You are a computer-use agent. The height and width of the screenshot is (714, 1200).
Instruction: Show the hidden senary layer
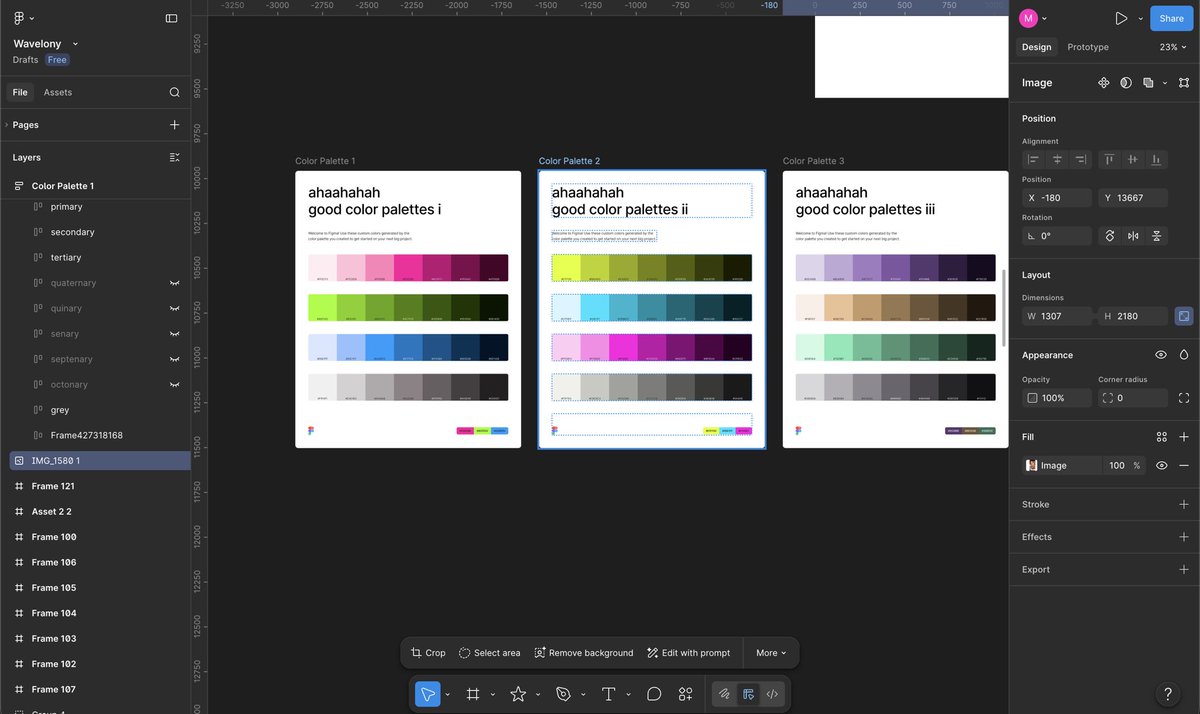(x=174, y=334)
